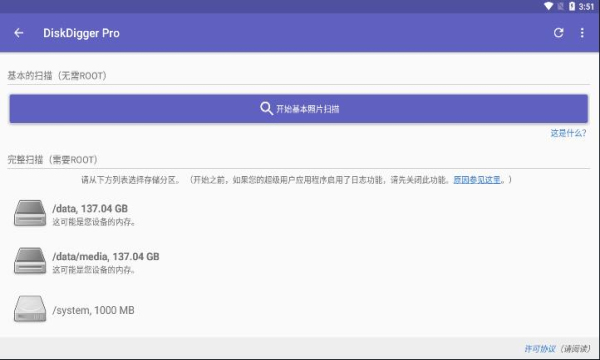This screenshot has height=360, width=600.
Task: Choose the /data/media, 137.04 GB partition
Action: (298, 262)
